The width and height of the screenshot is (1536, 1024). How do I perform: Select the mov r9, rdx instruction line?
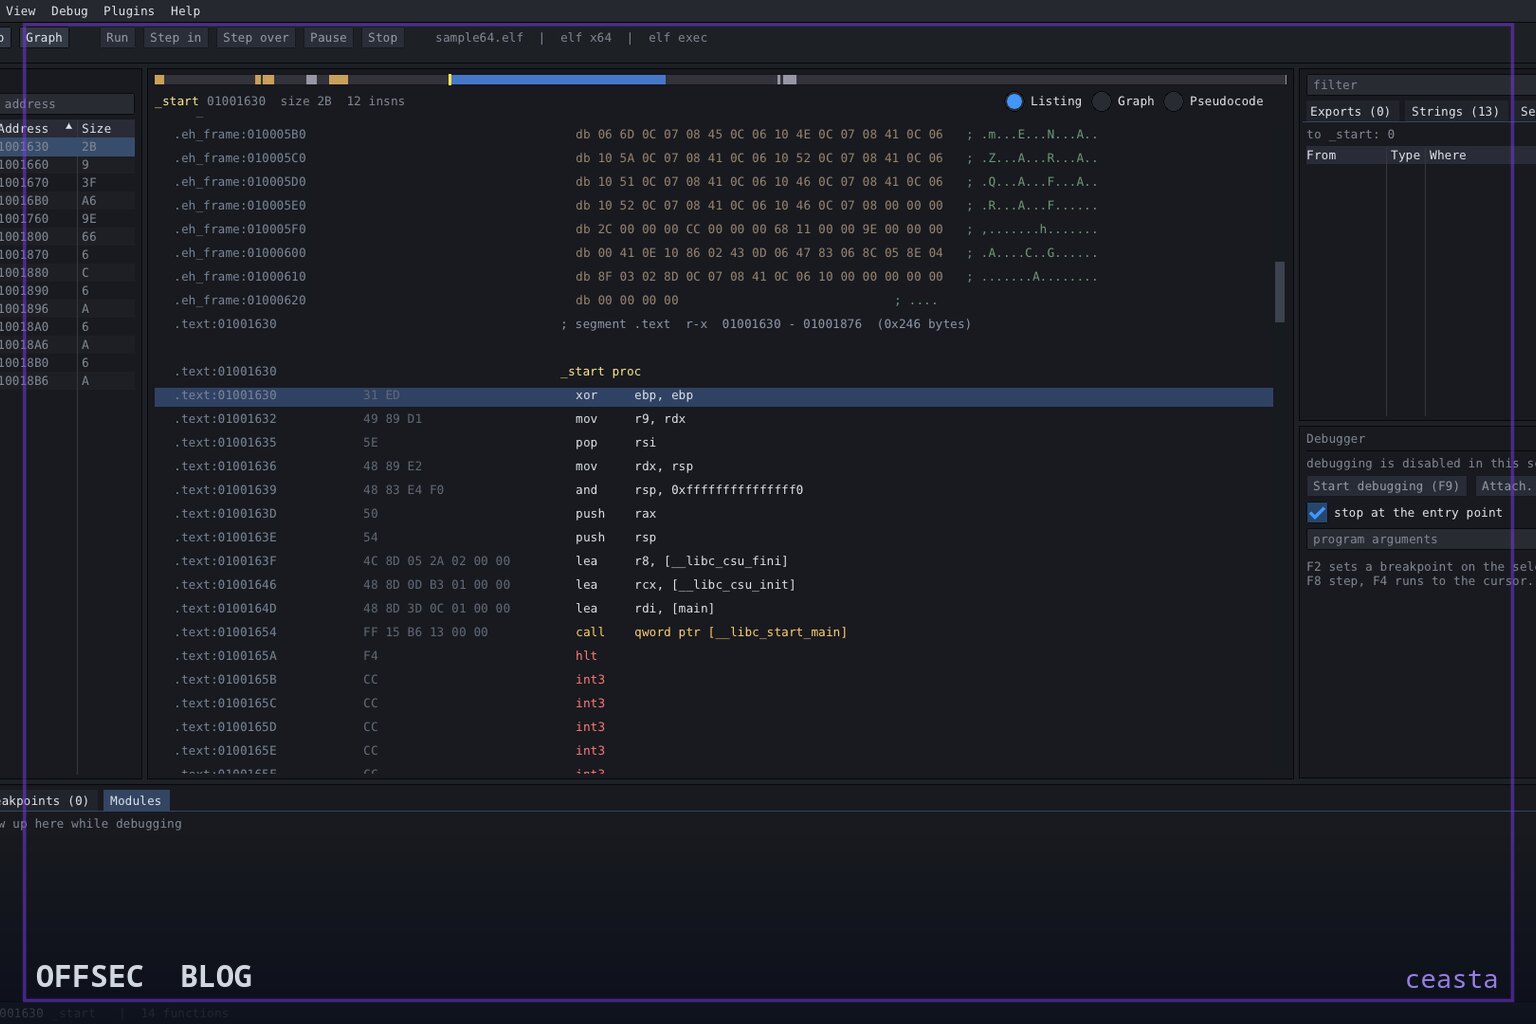713,419
